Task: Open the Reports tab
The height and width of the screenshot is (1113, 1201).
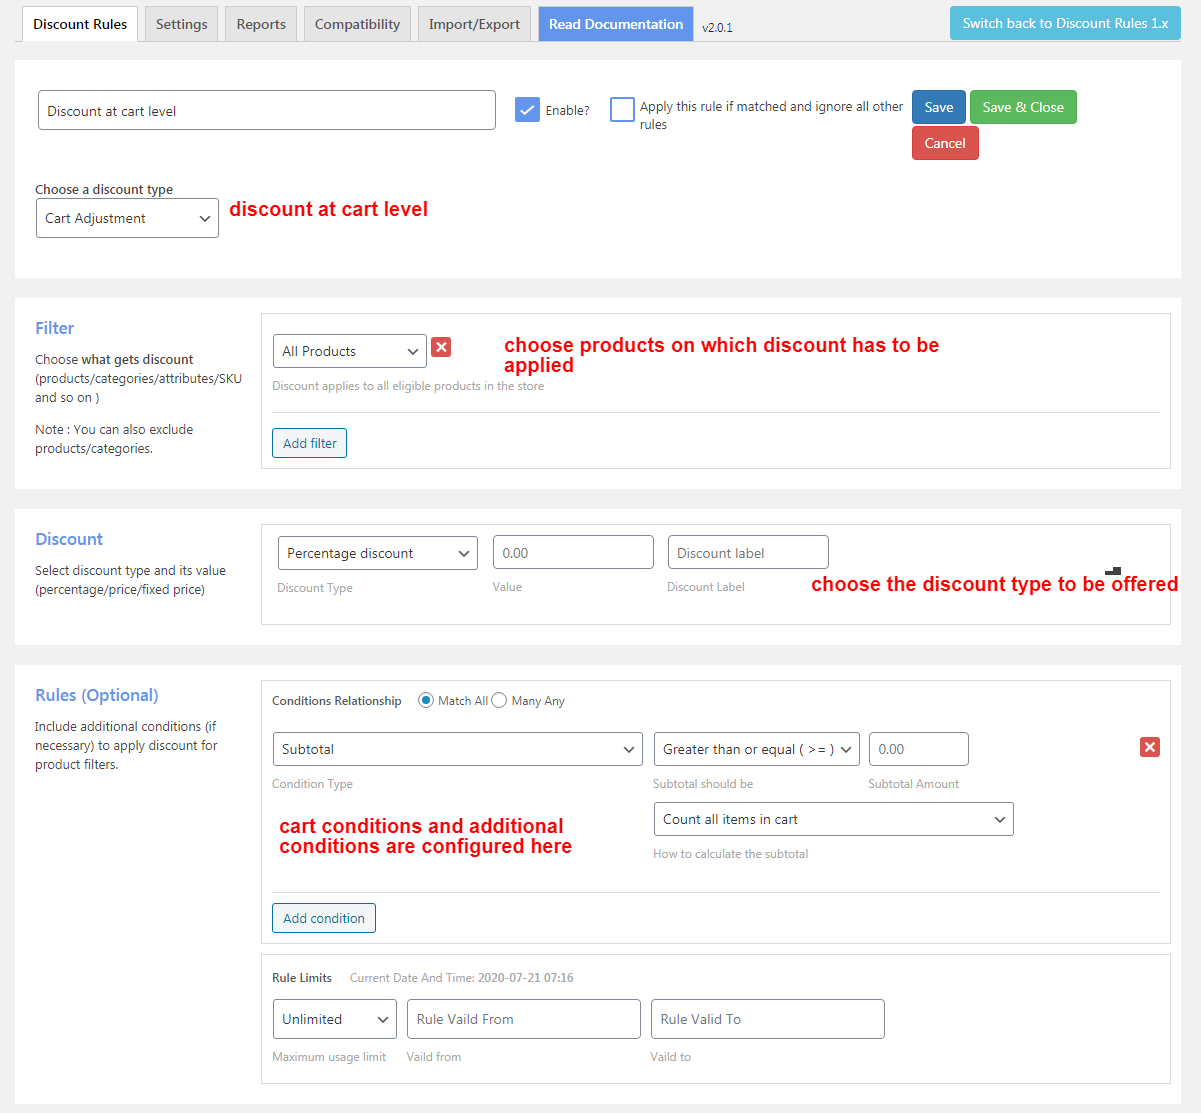Action: [261, 24]
